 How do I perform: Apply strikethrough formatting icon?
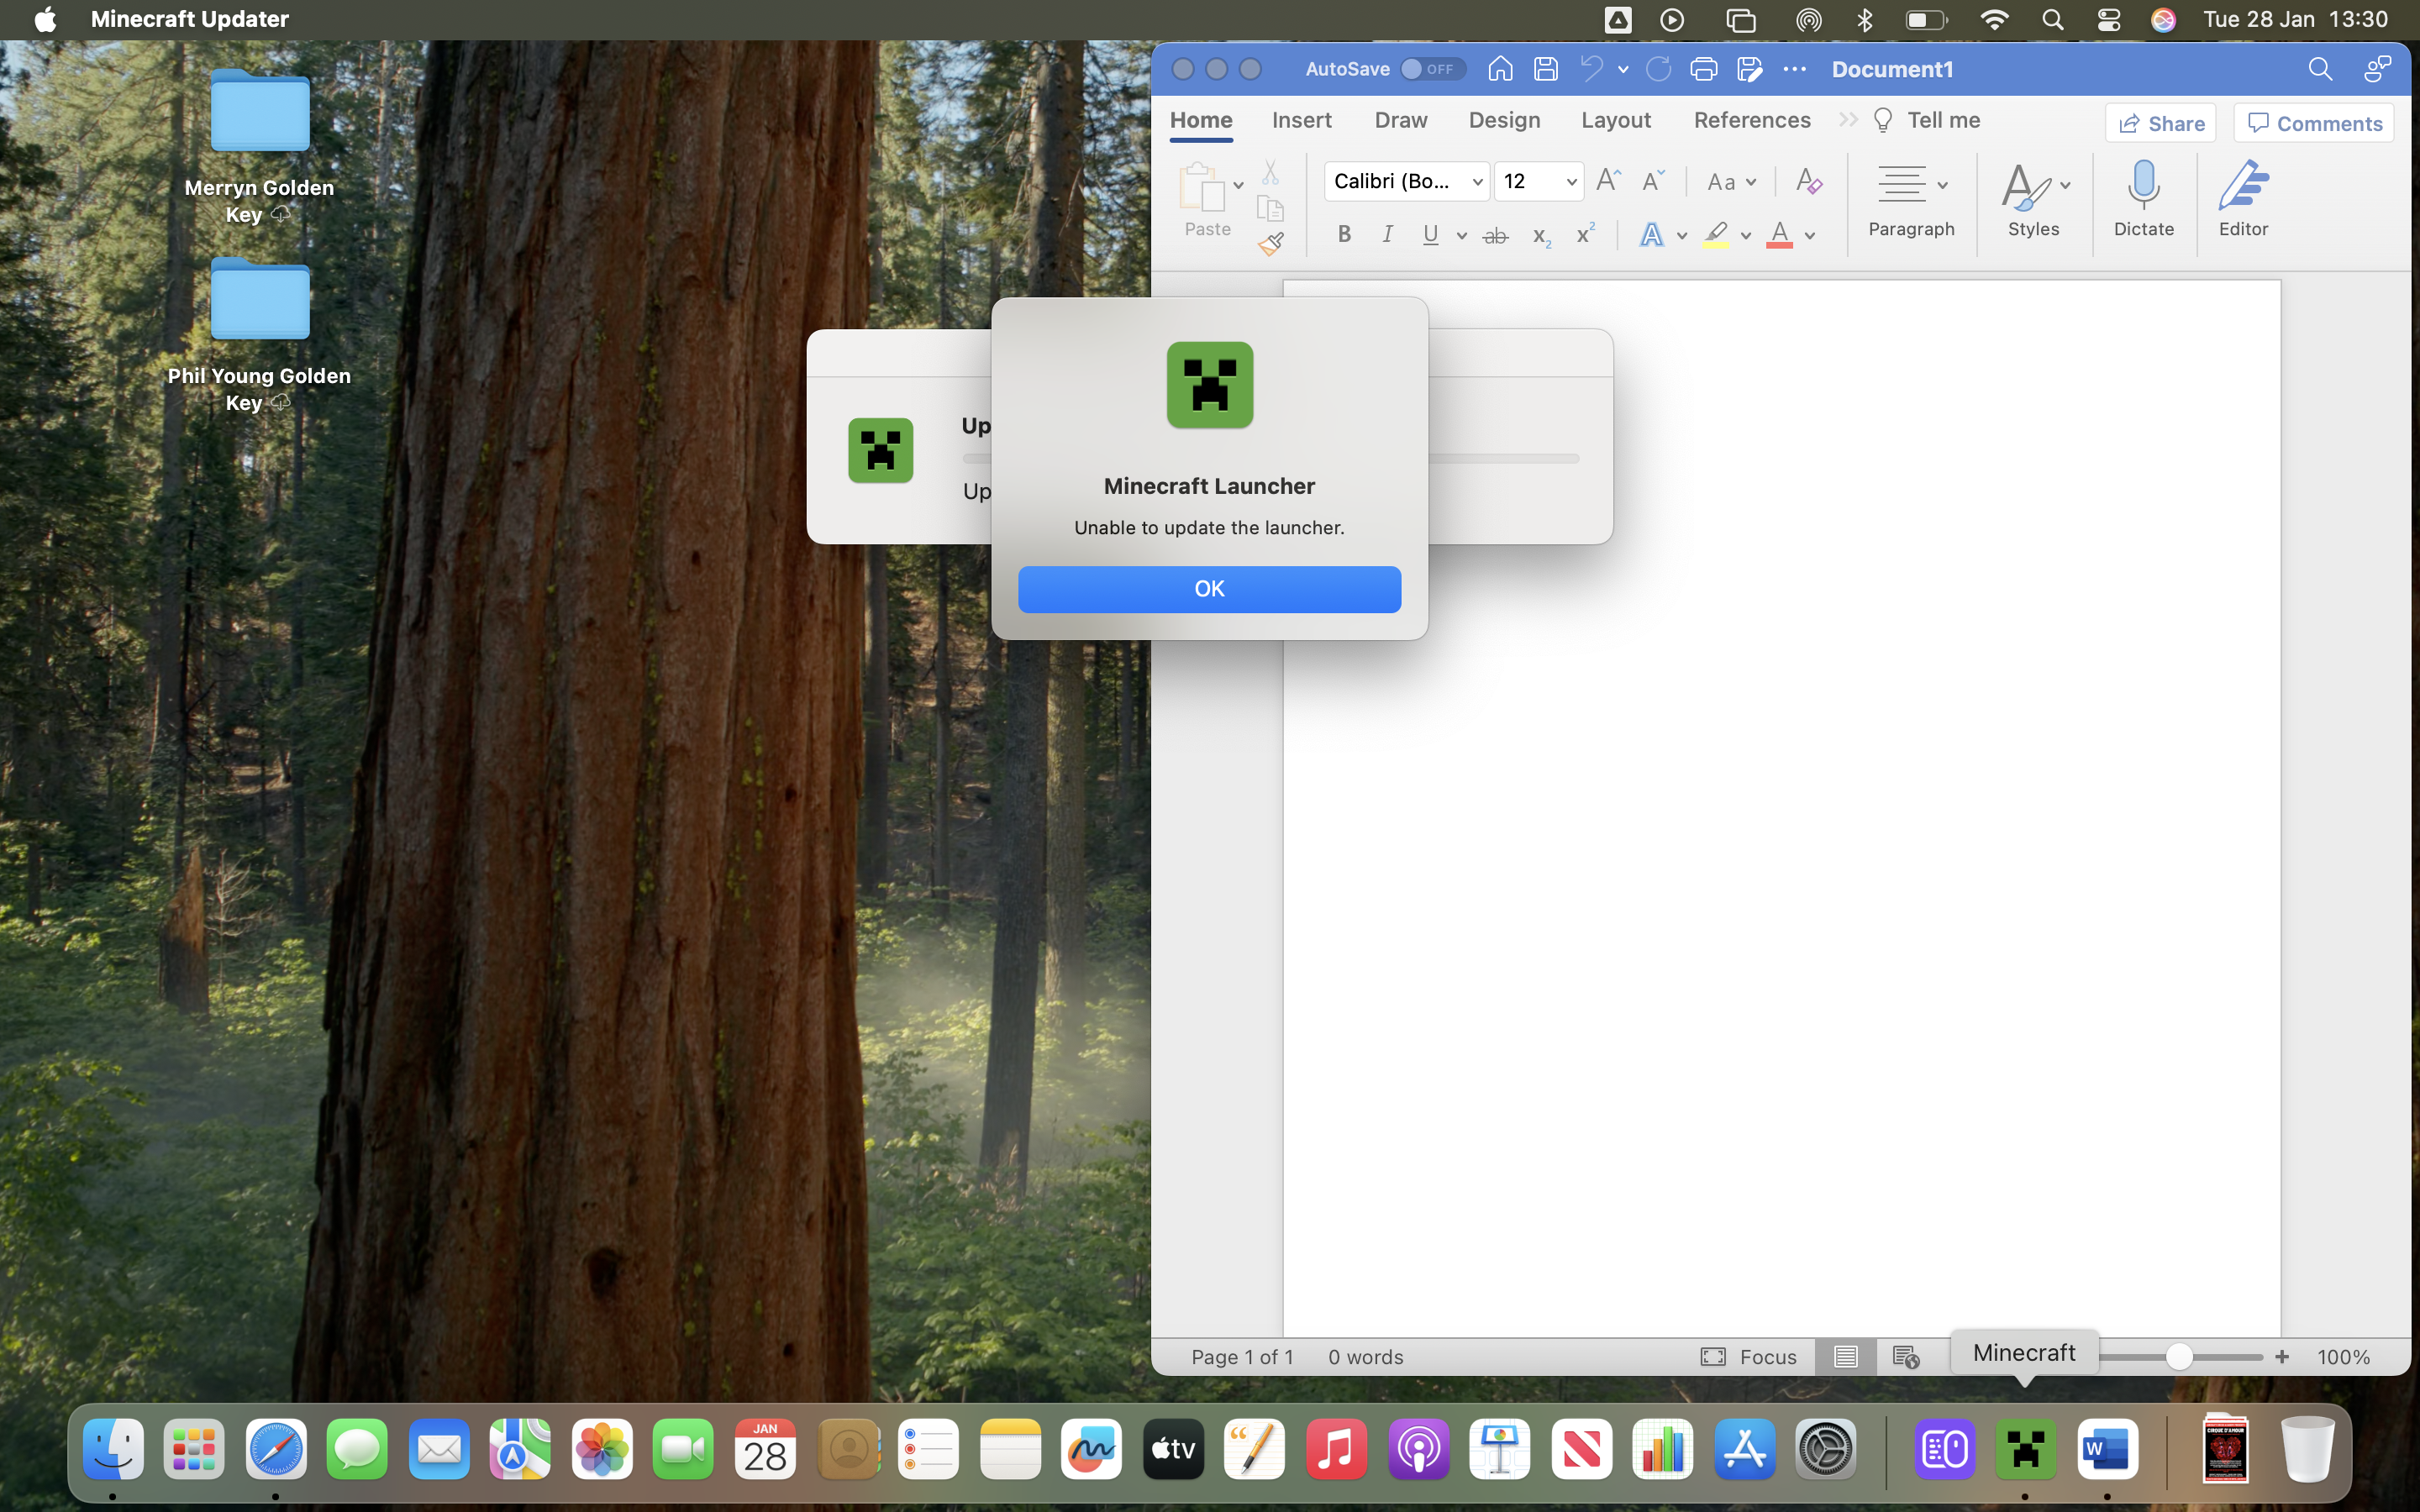tap(1495, 236)
